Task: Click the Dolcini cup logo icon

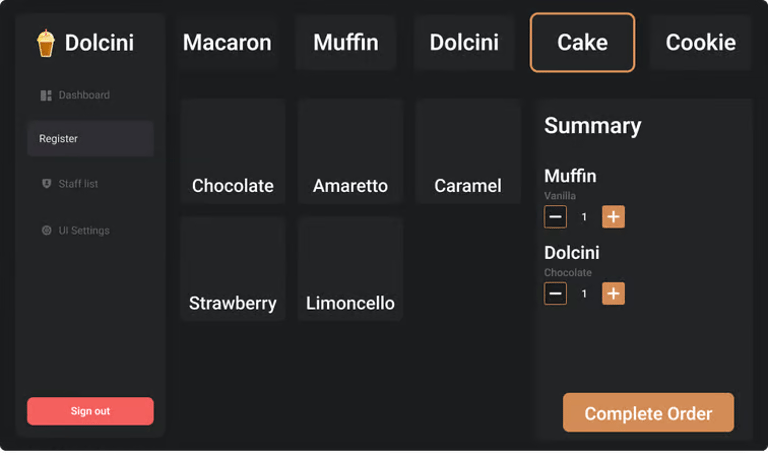Action: 46,43
